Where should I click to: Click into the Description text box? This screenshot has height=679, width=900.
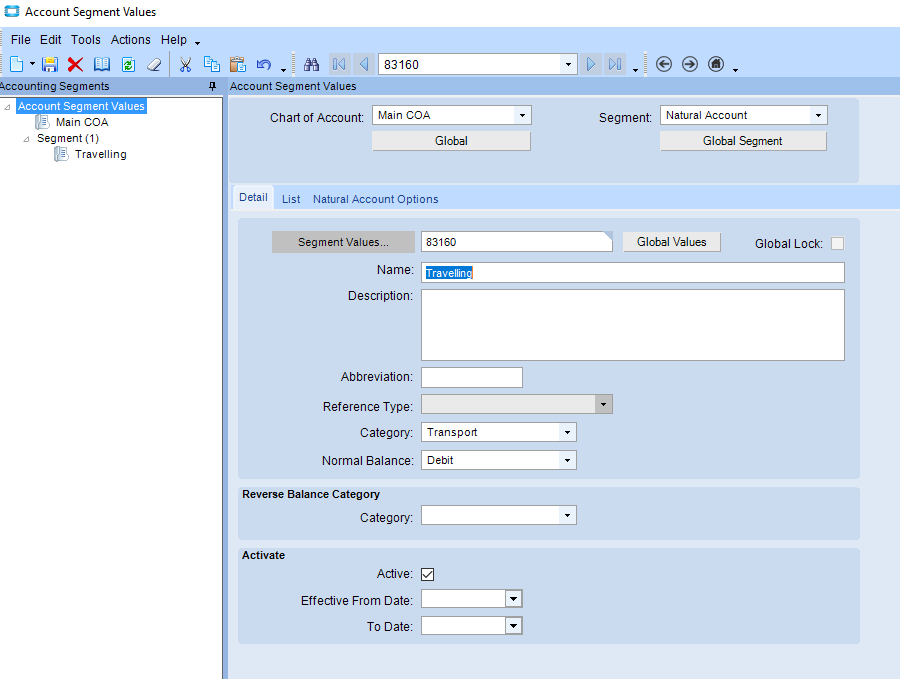(x=632, y=325)
